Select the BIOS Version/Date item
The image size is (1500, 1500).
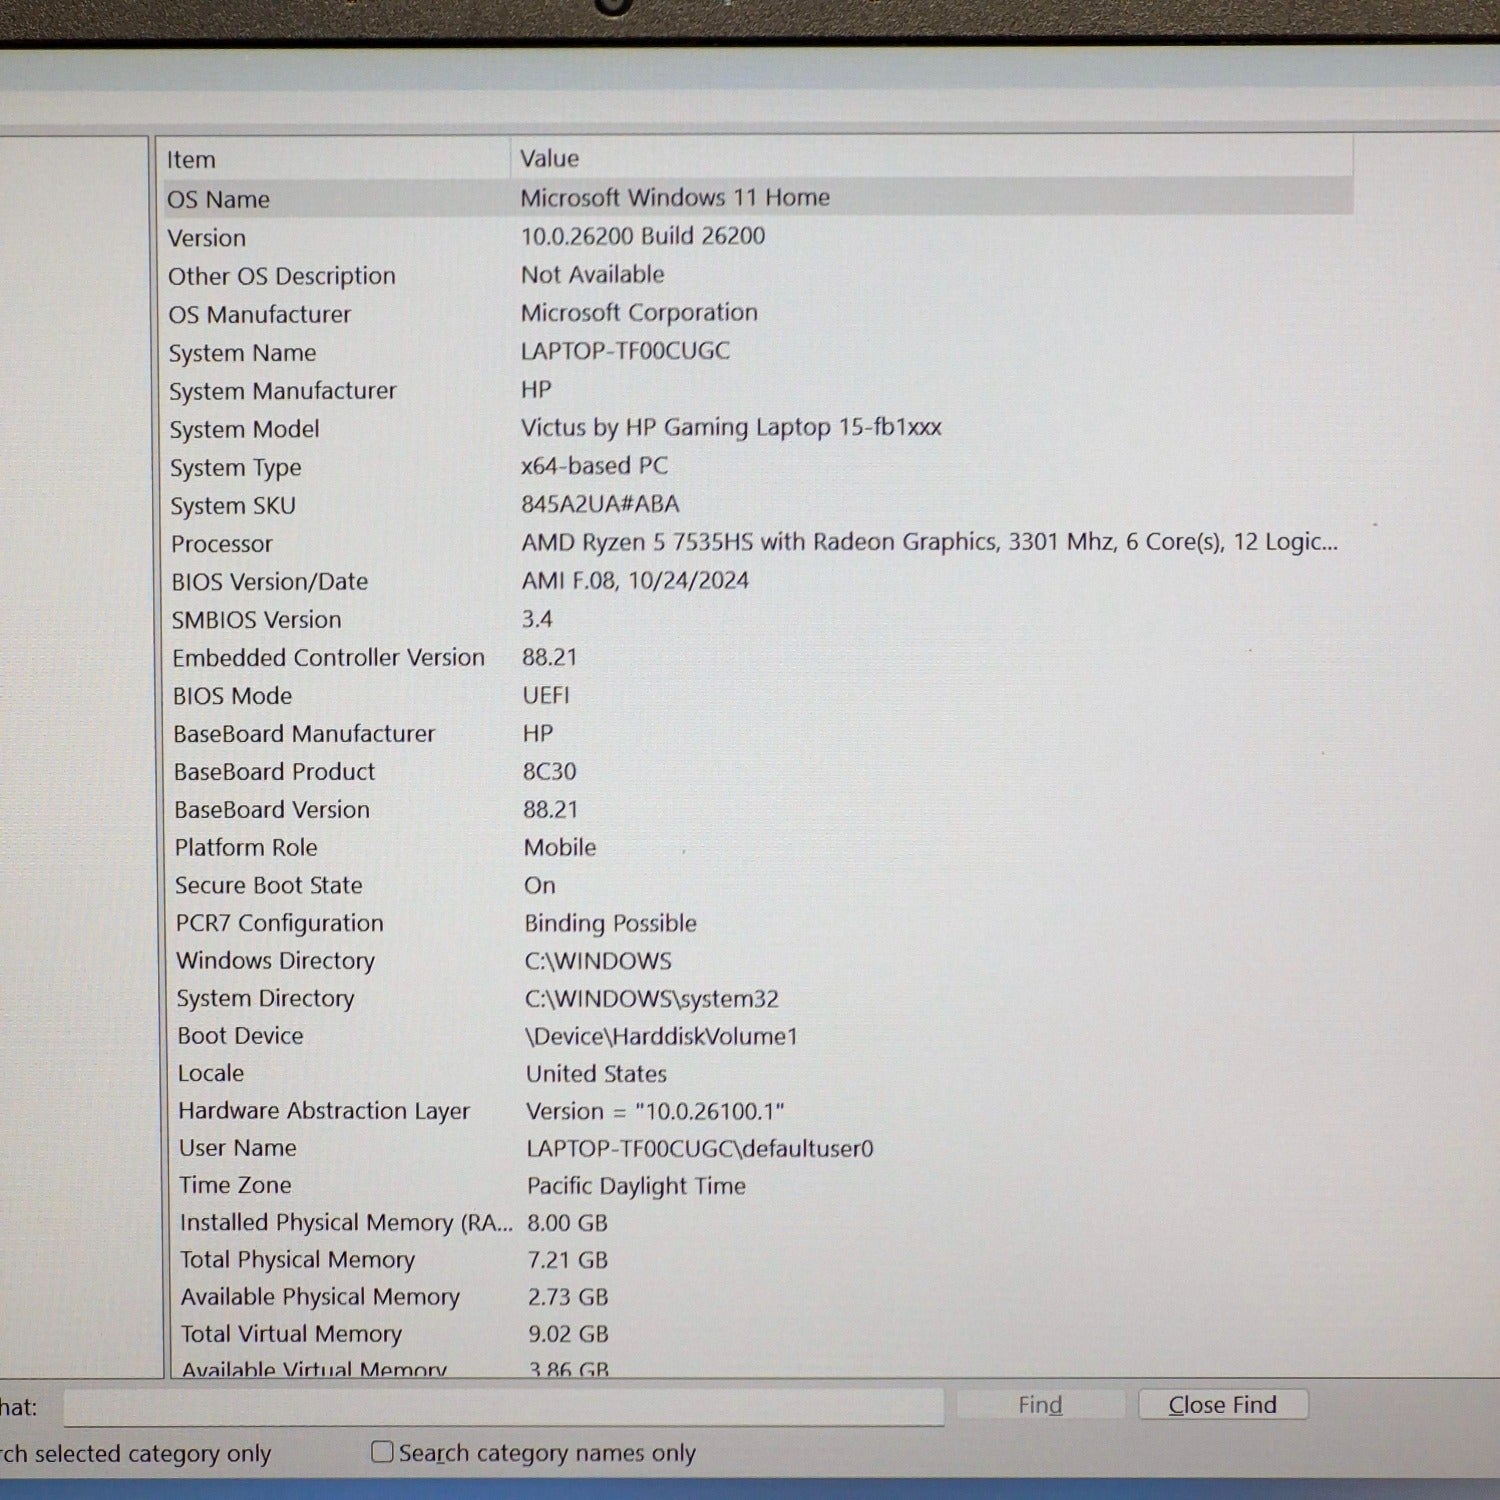point(270,582)
